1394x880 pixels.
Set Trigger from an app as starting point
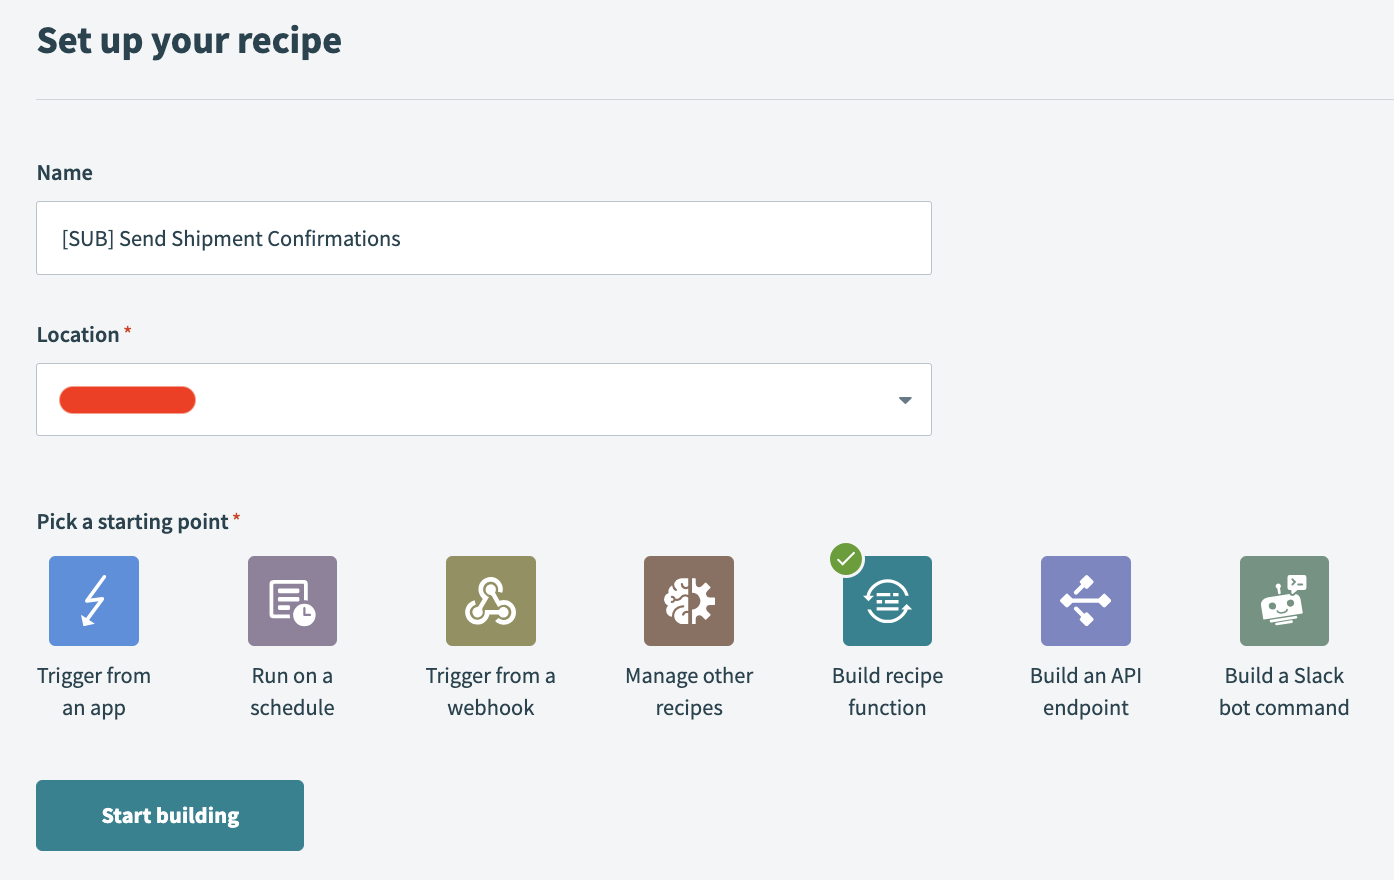(x=93, y=600)
